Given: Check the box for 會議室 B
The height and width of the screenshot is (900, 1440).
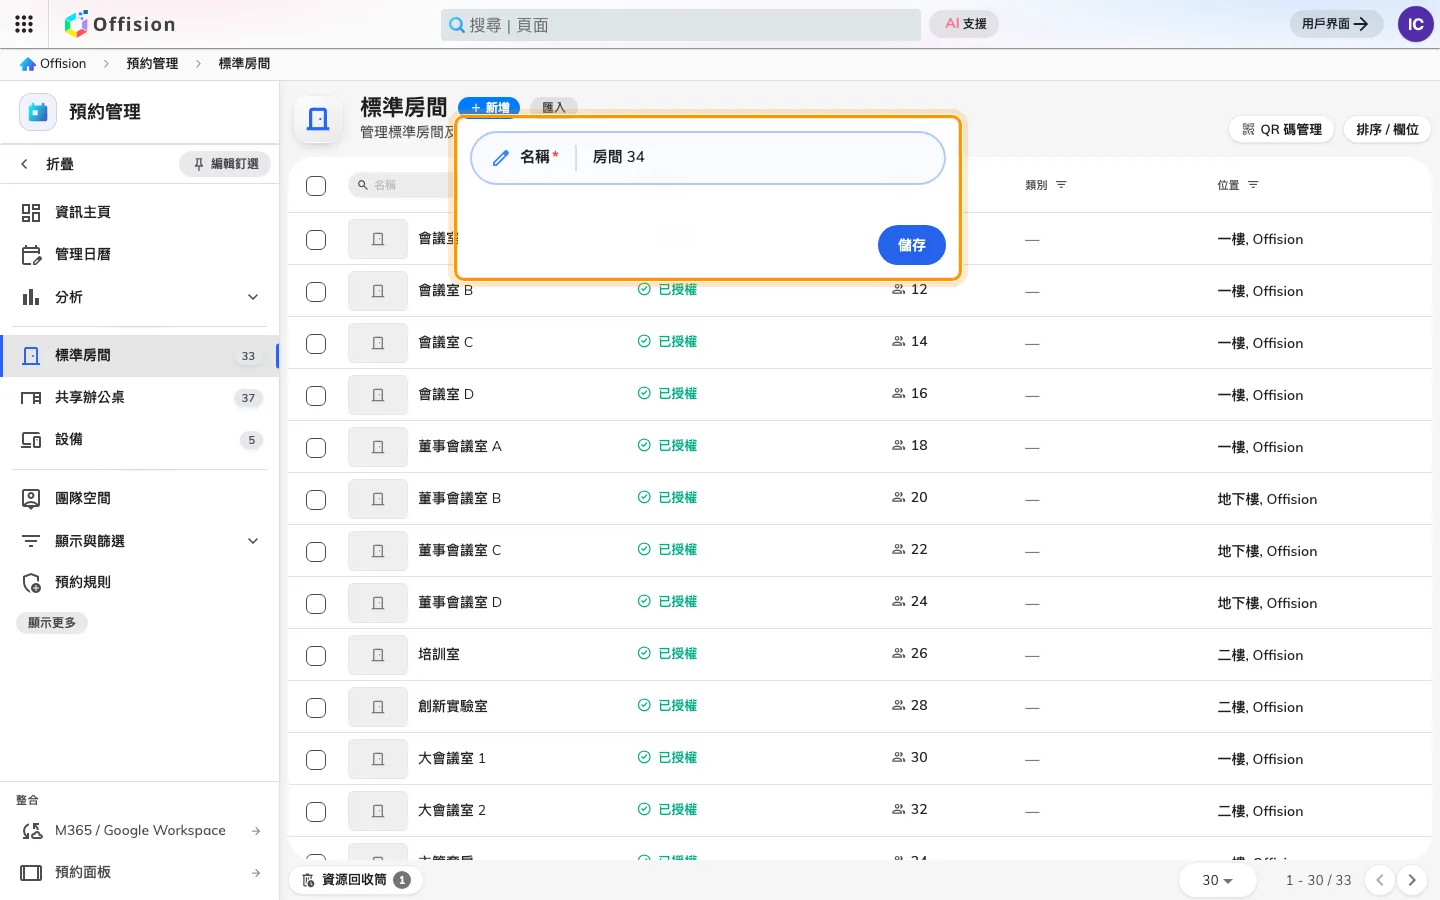Looking at the screenshot, I should point(316,292).
